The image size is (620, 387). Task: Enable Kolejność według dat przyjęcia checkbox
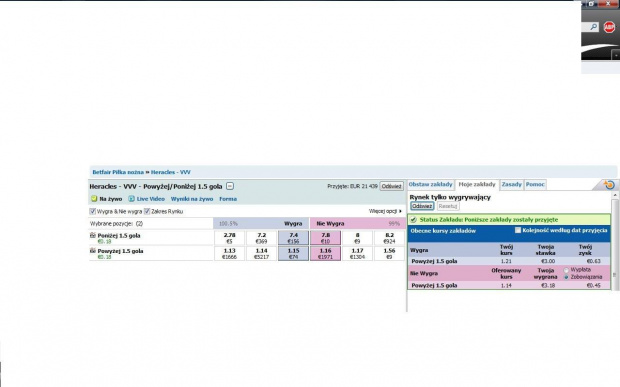point(518,230)
